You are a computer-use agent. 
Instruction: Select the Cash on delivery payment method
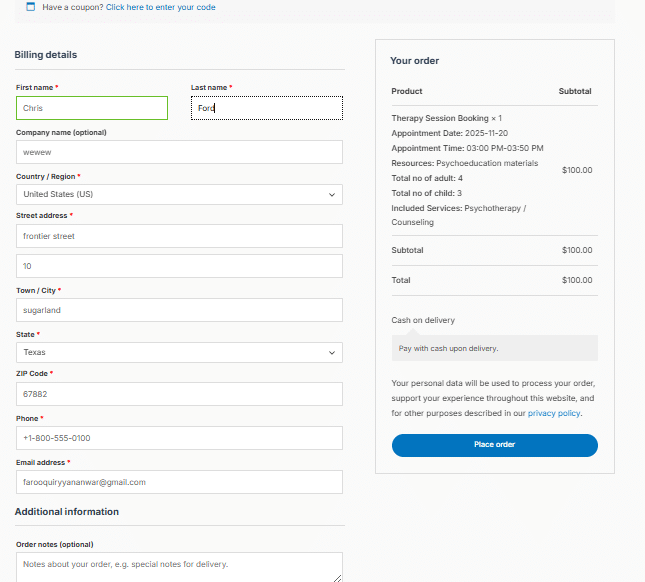point(423,320)
